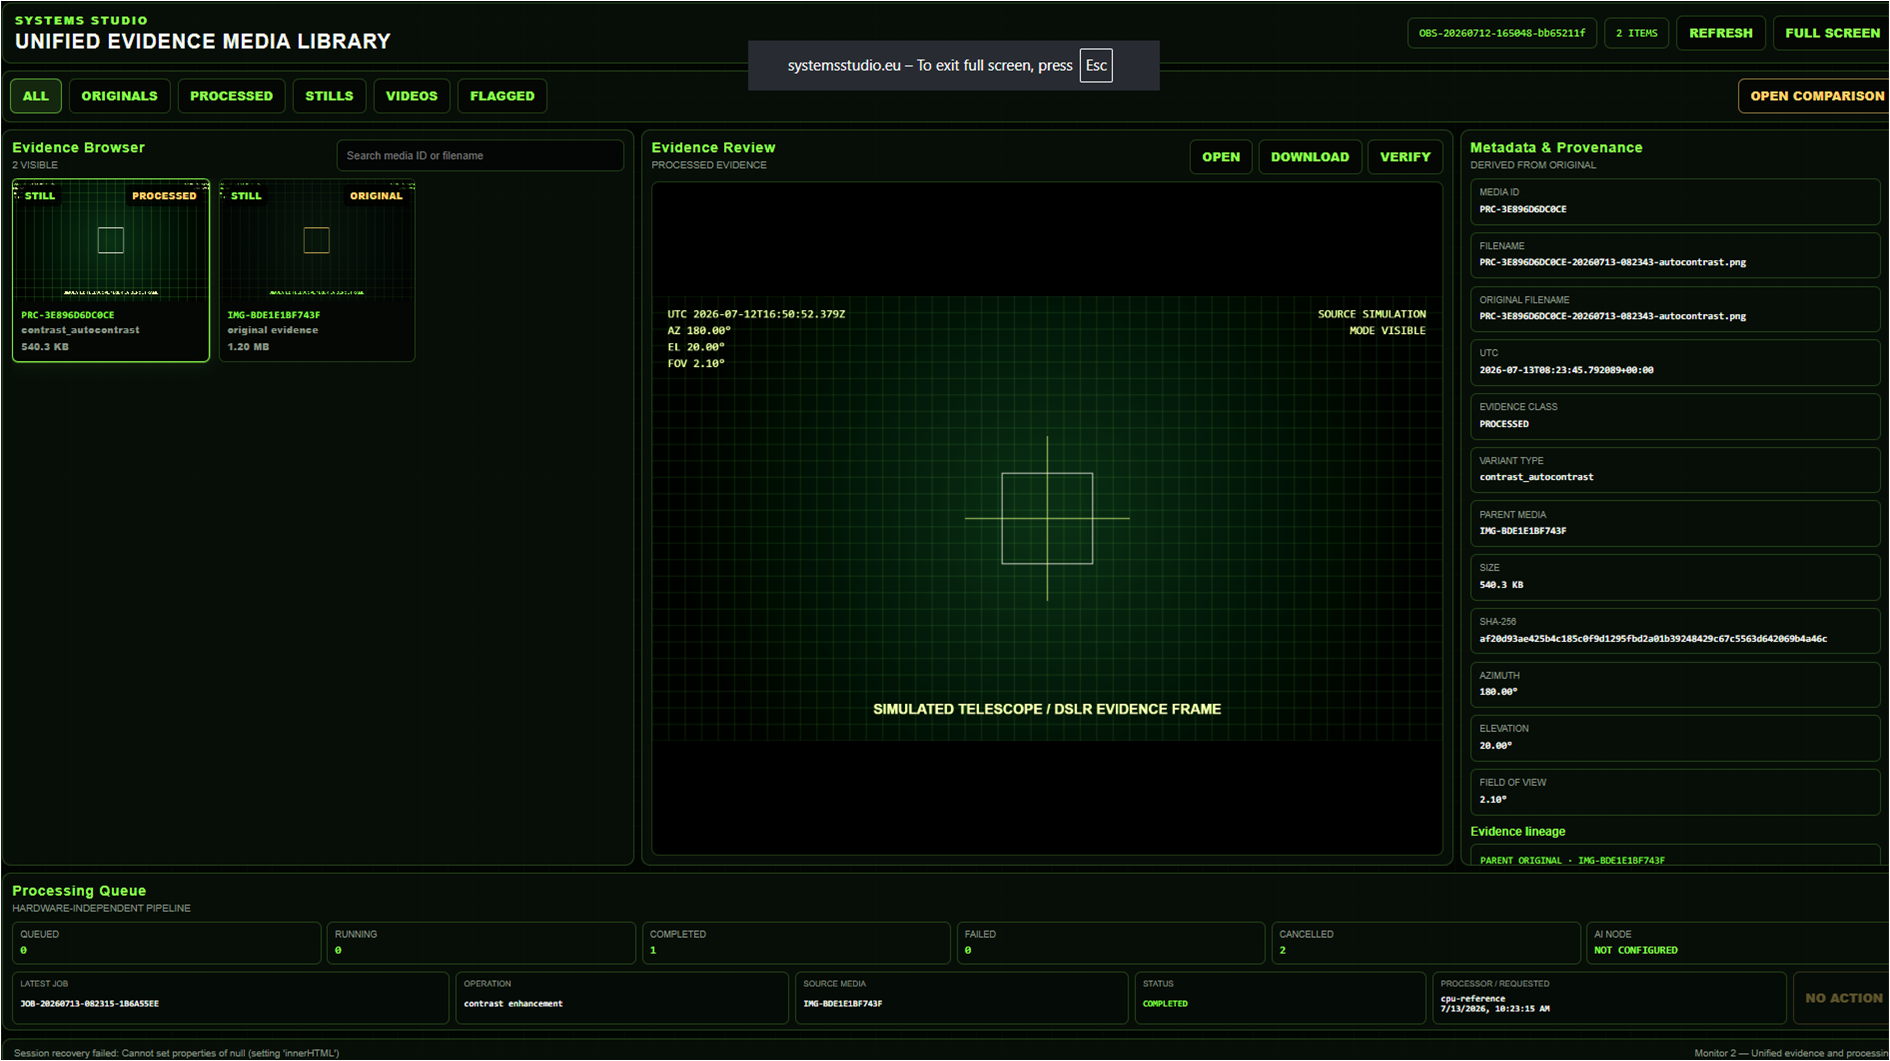Switch to the ORIGINALS filter tab
This screenshot has height=1061, width=1890.
[x=119, y=96]
